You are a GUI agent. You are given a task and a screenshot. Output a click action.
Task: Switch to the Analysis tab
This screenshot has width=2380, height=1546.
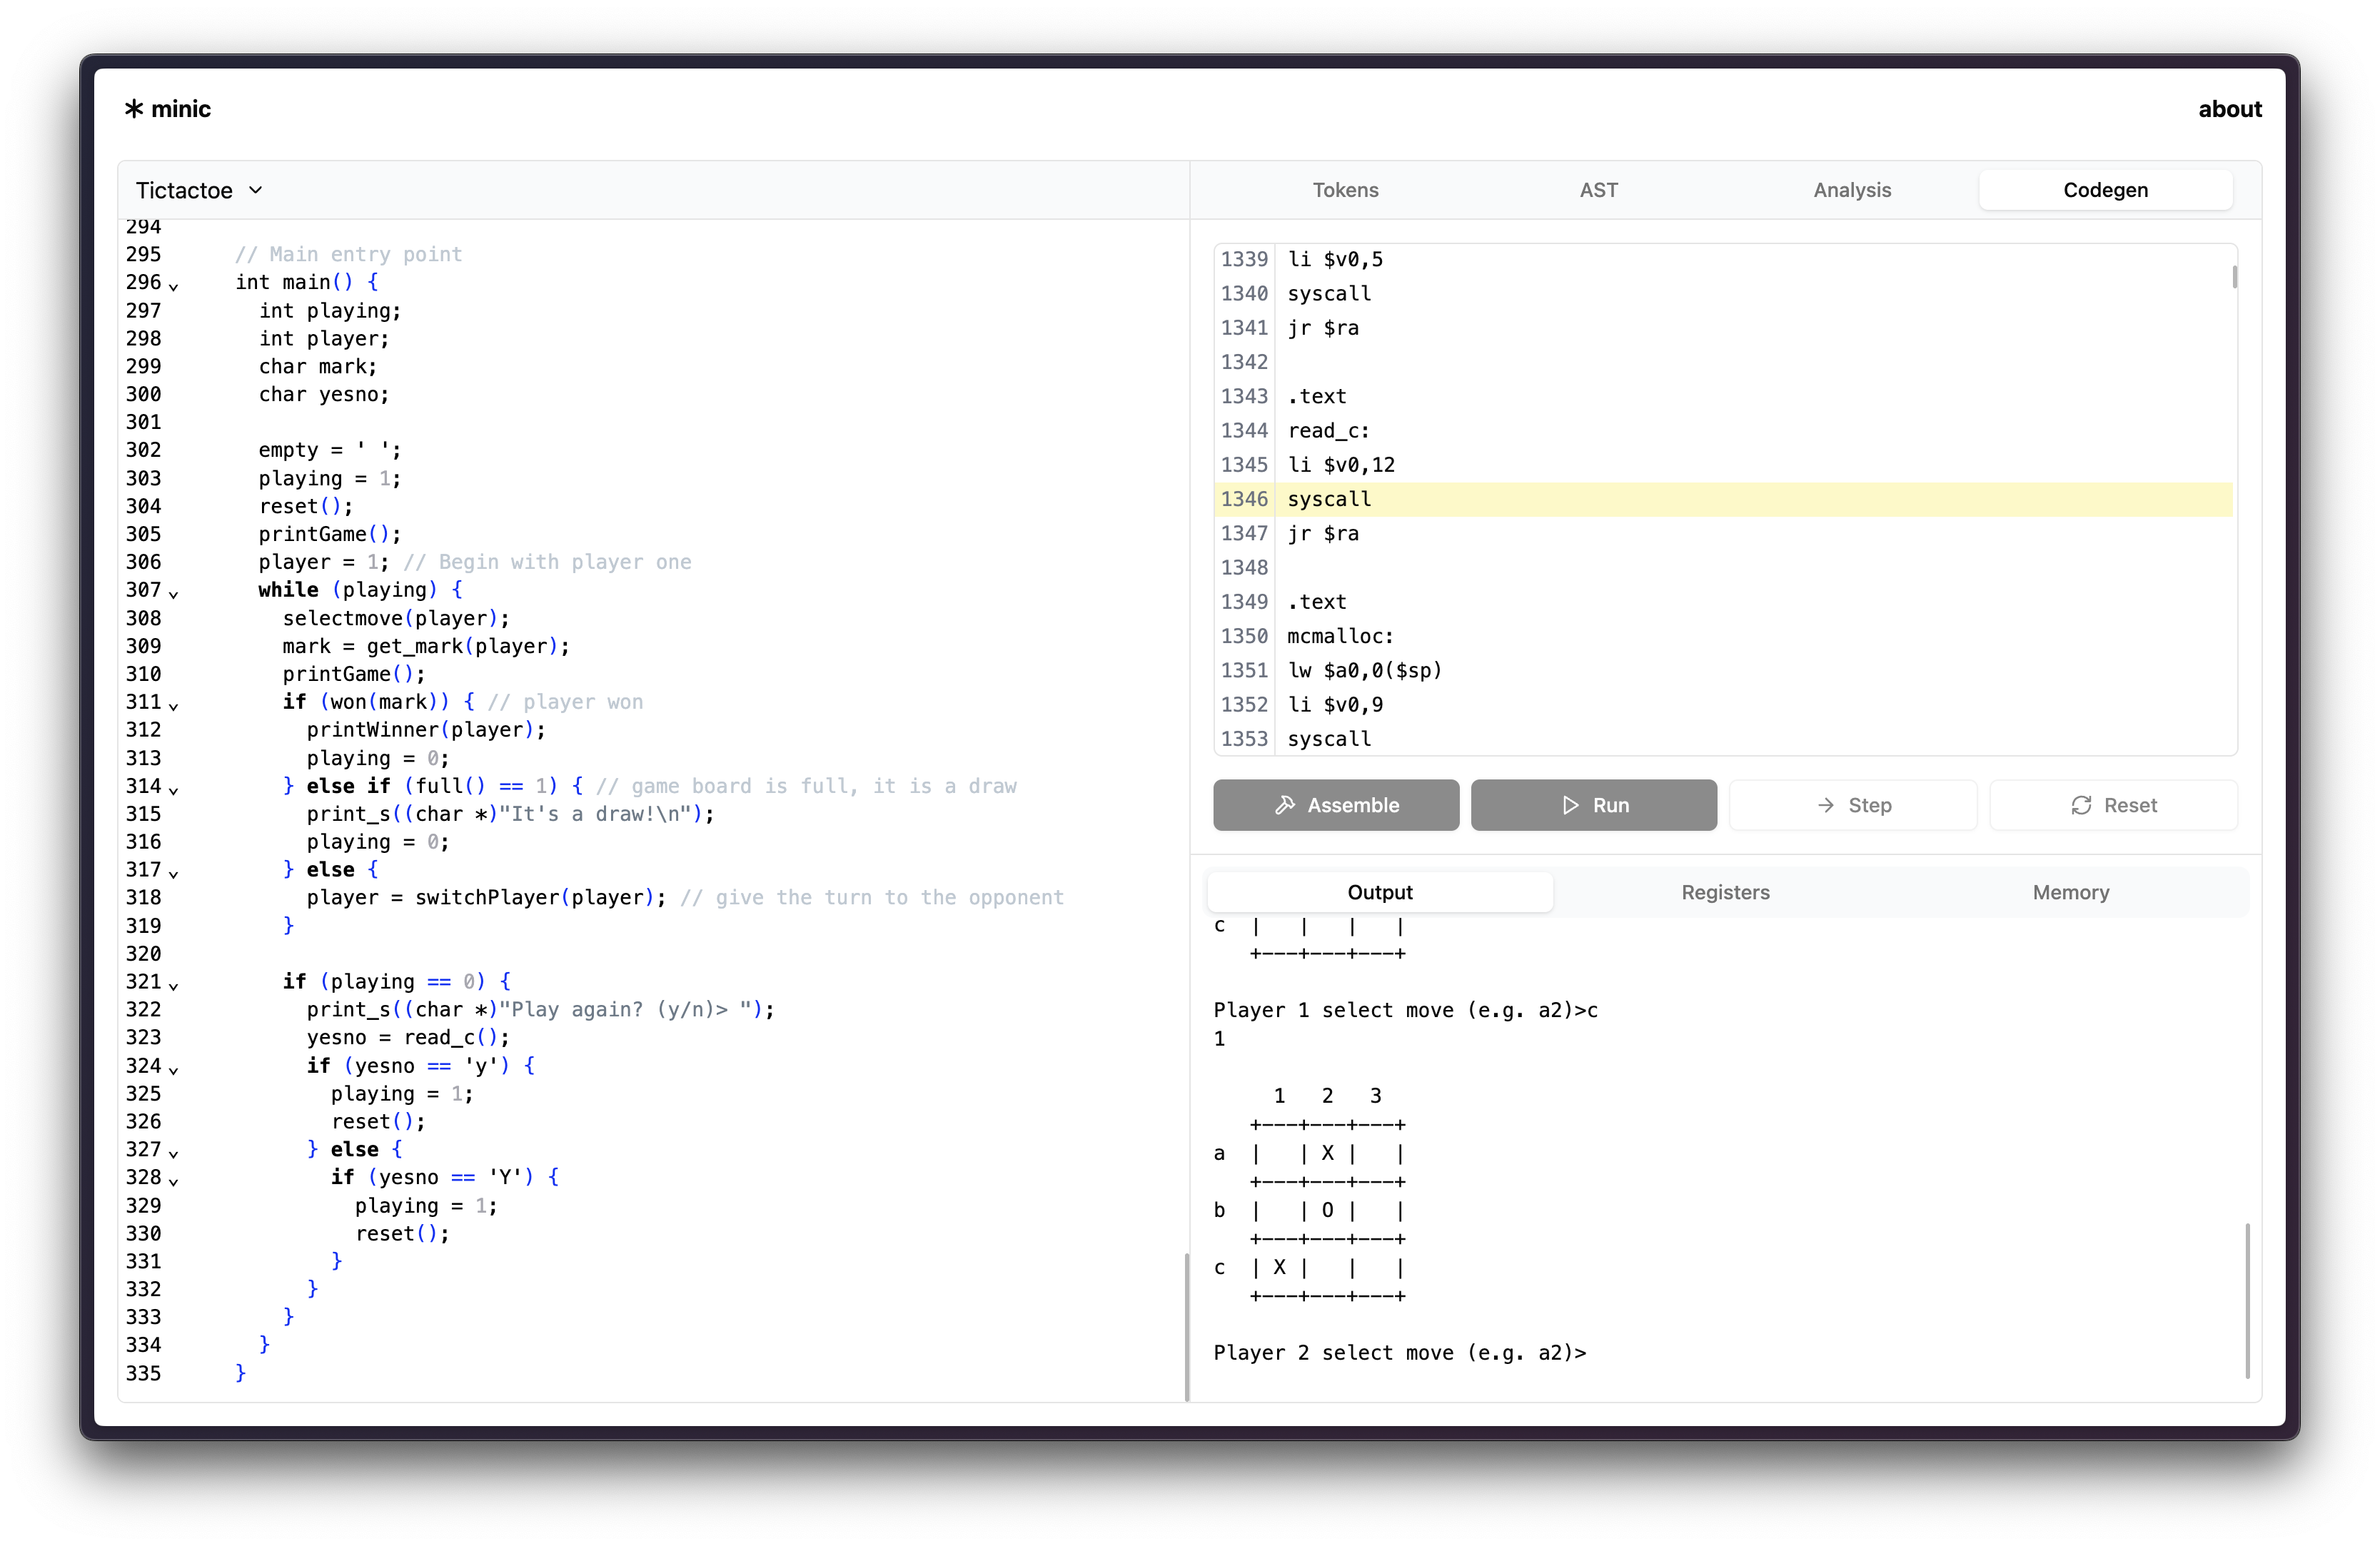click(1852, 190)
